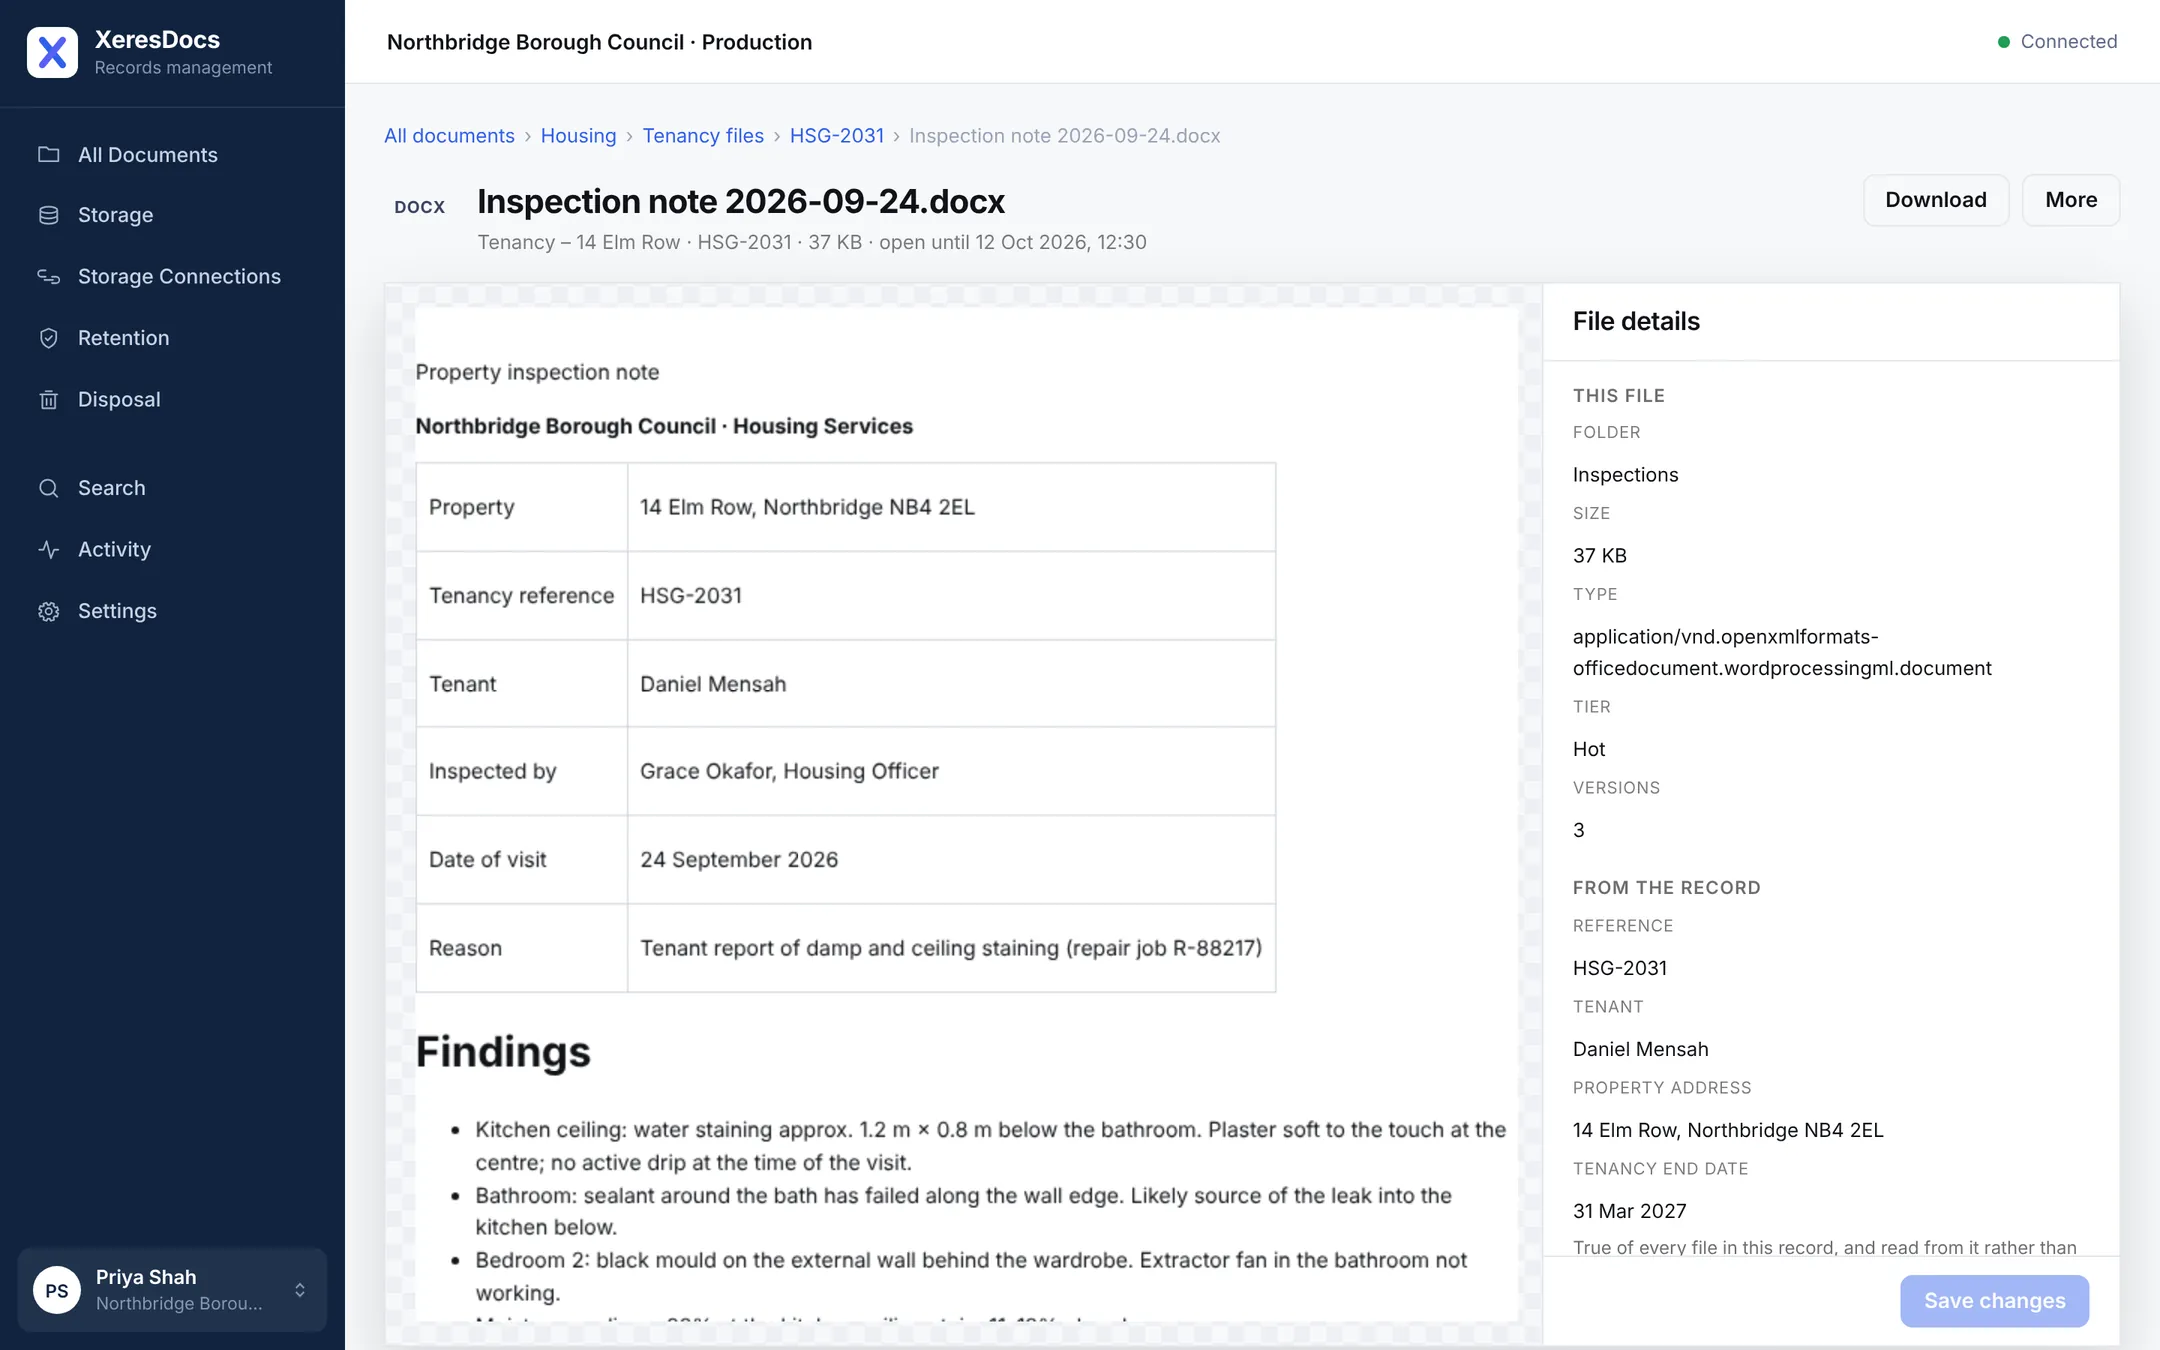Go to All Documents in sidebar
2160x1350 pixels.
coord(172,154)
